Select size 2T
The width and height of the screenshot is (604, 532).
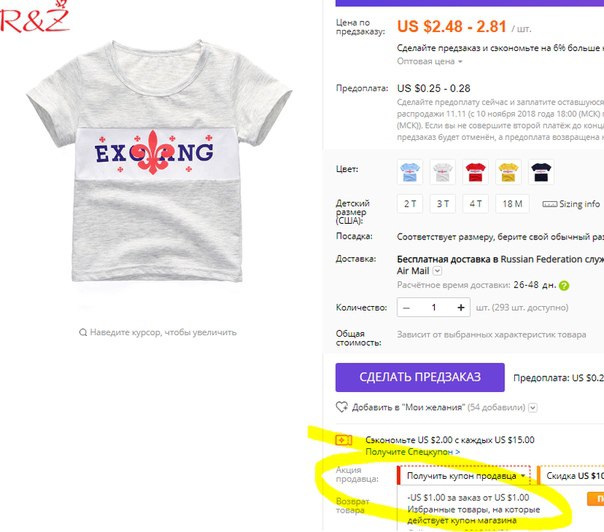pyautogui.click(x=410, y=204)
